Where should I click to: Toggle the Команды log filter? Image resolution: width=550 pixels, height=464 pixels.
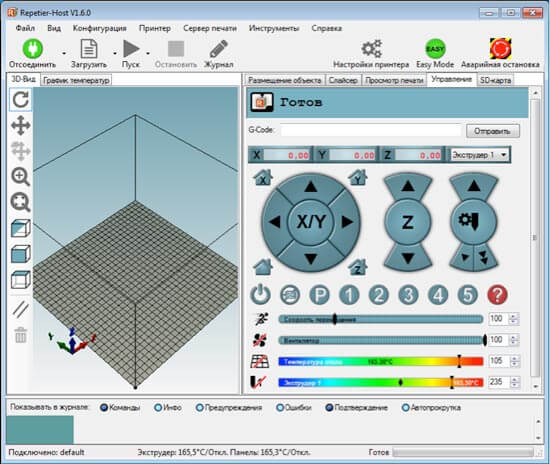pyautogui.click(x=120, y=408)
